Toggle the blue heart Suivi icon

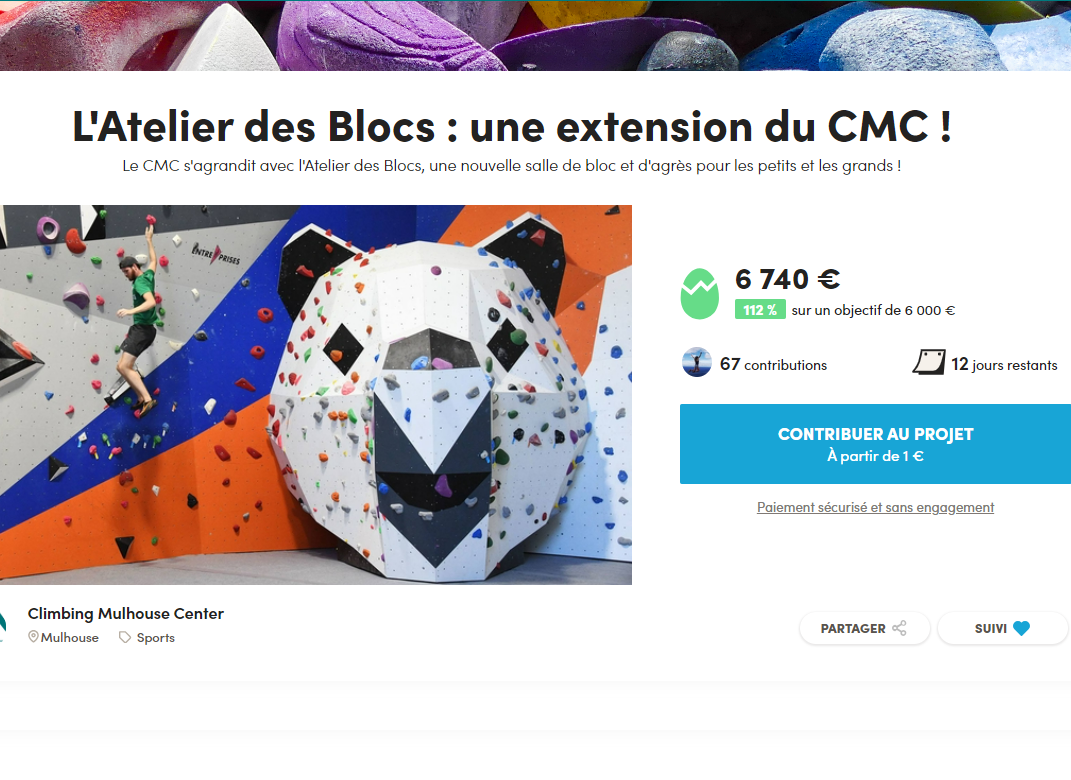[x=1021, y=628]
